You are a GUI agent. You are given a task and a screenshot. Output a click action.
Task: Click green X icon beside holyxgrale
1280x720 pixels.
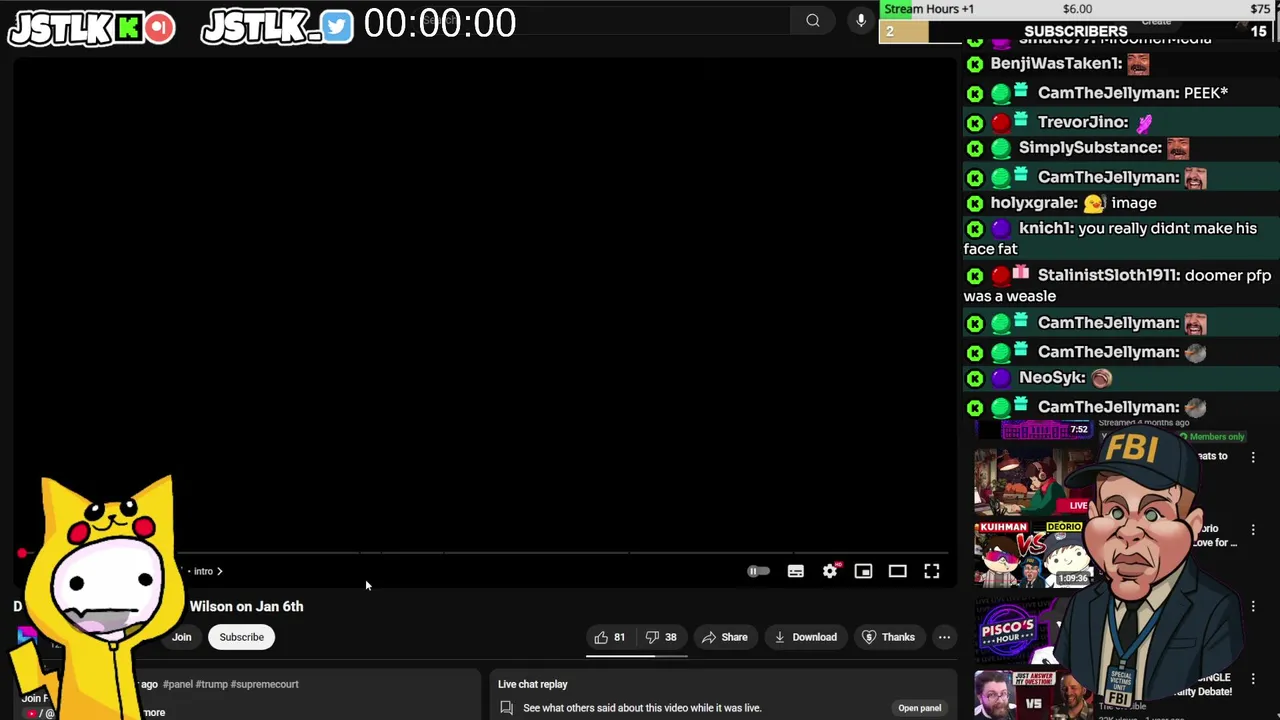[x=975, y=204]
